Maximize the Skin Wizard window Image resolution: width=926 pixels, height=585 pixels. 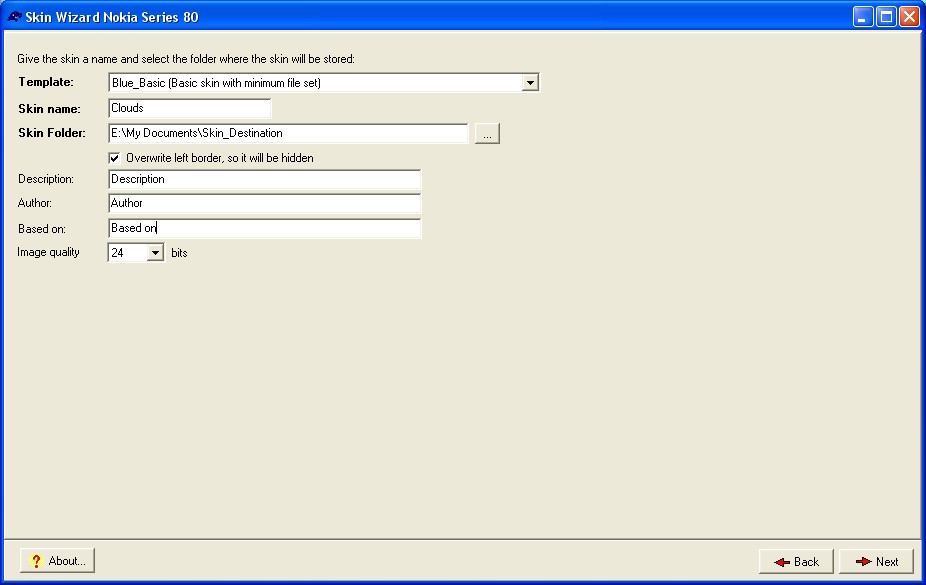pyautogui.click(x=886, y=17)
